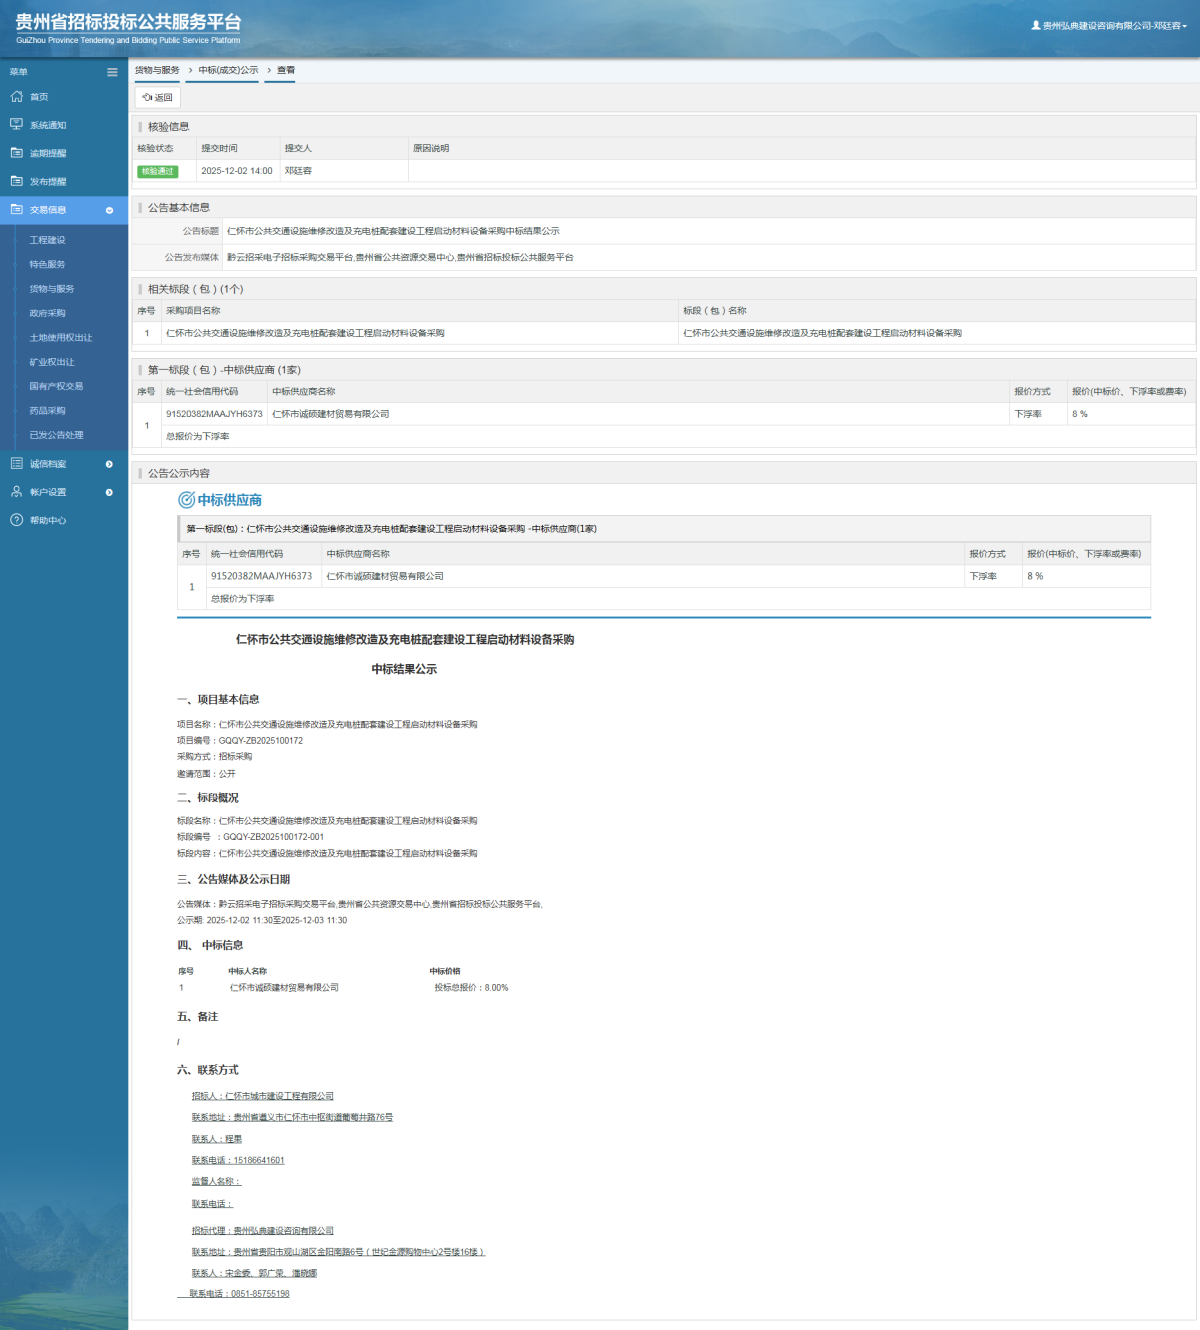This screenshot has height=1330, width=1200.
Task: Click the 返回 back button
Action: 158,98
